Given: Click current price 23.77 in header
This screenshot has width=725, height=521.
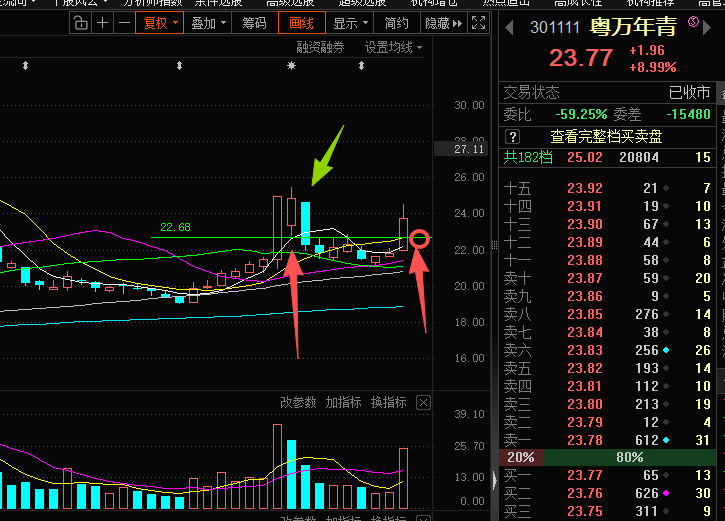Looking at the screenshot, I should tap(581, 58).
